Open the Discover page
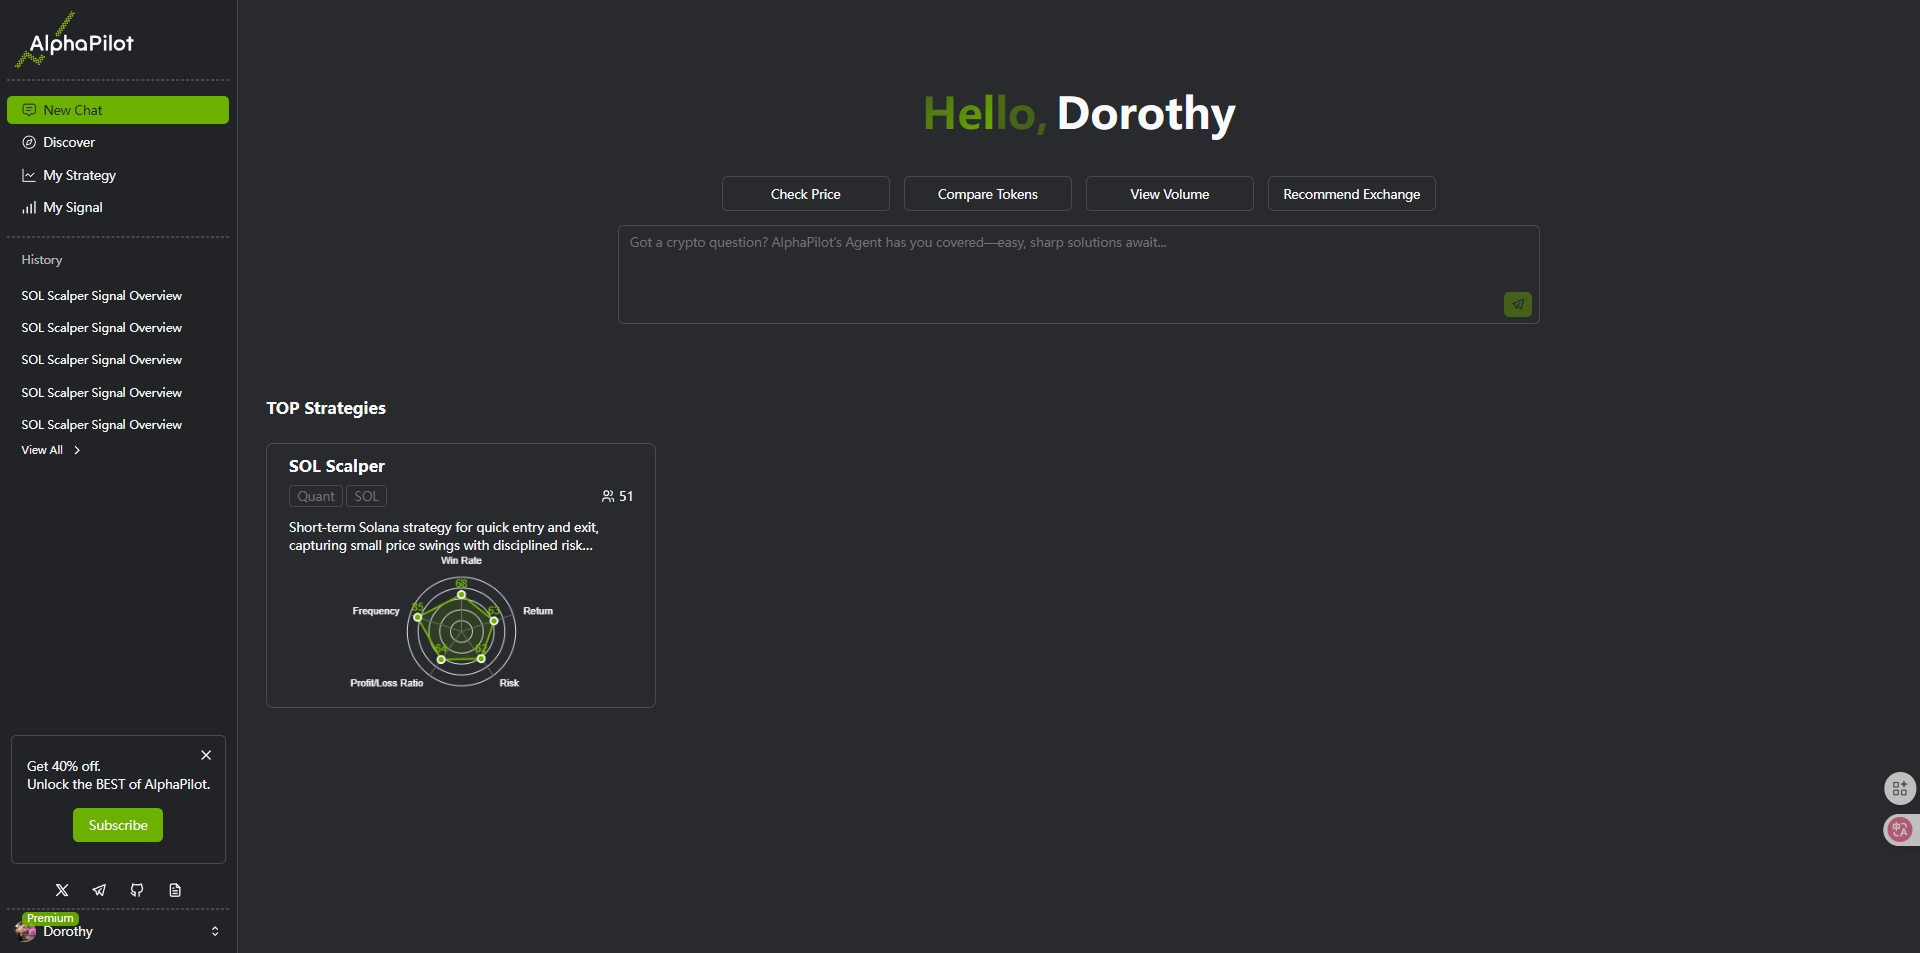 118,142
